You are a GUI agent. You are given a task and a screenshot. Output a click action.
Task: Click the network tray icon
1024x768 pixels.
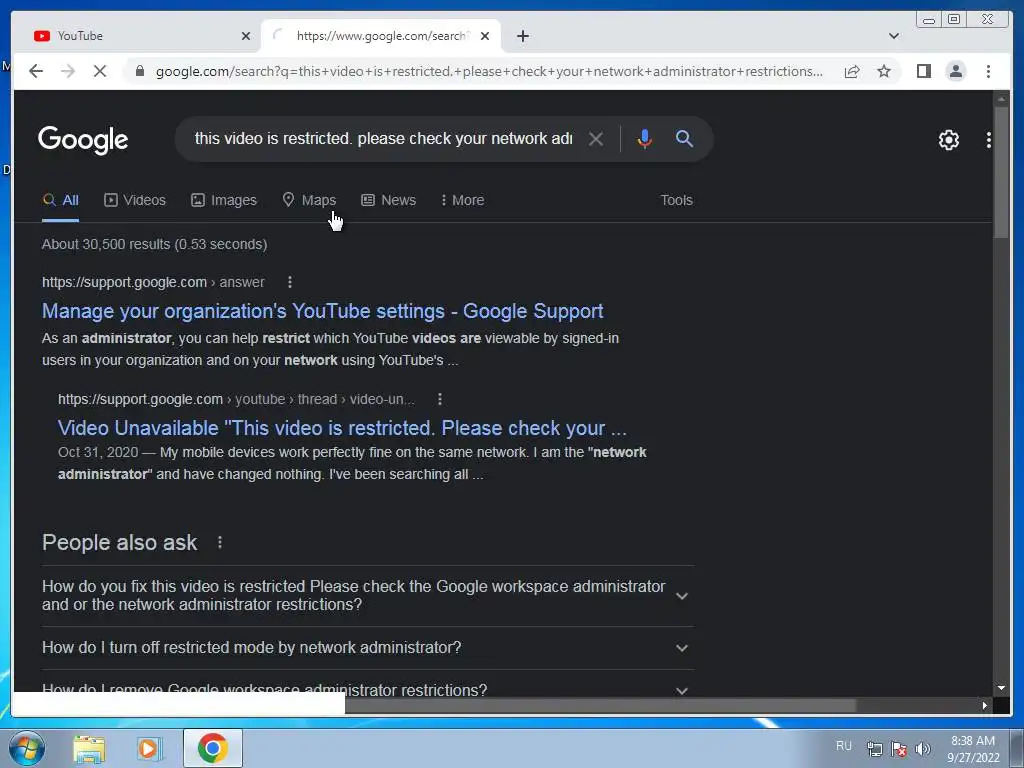point(874,749)
